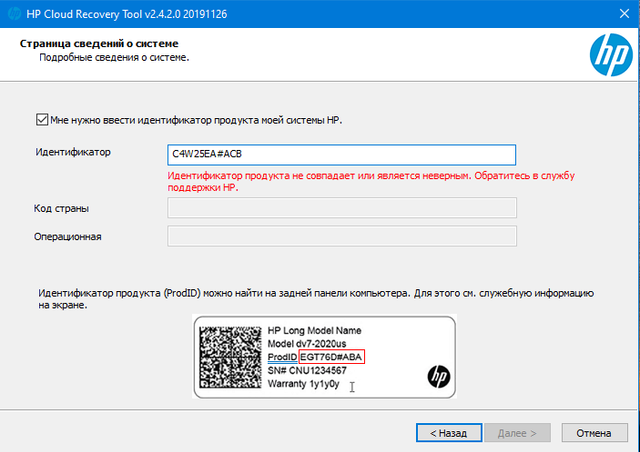Click the red product ID error message
The image size is (640, 452).
click(x=371, y=181)
